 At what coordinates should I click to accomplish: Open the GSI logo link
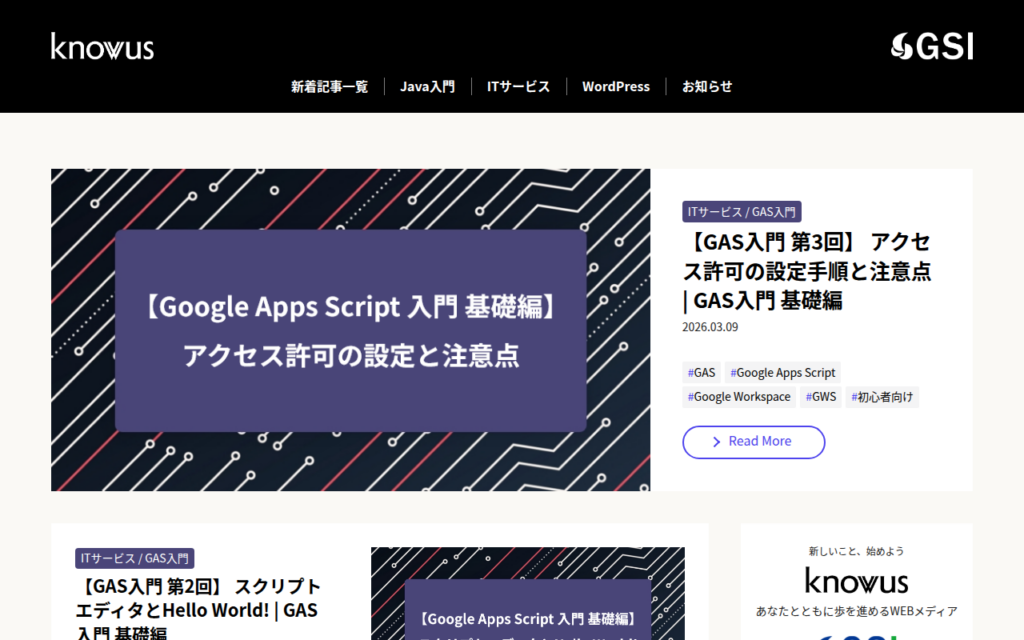(x=932, y=46)
